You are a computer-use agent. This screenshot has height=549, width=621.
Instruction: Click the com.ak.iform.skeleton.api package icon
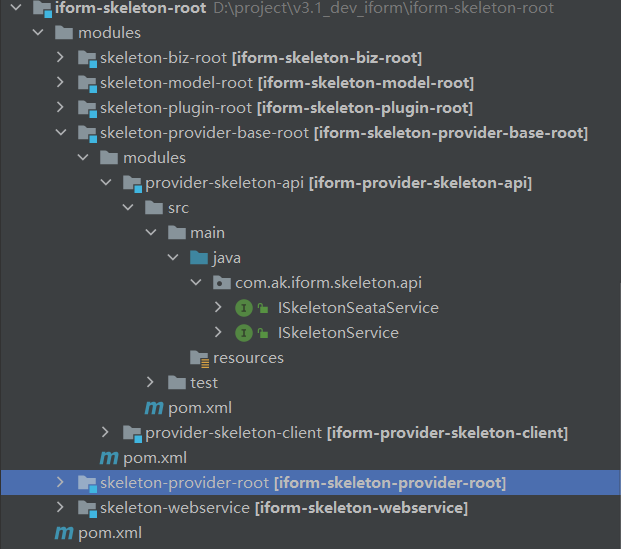[x=222, y=283]
